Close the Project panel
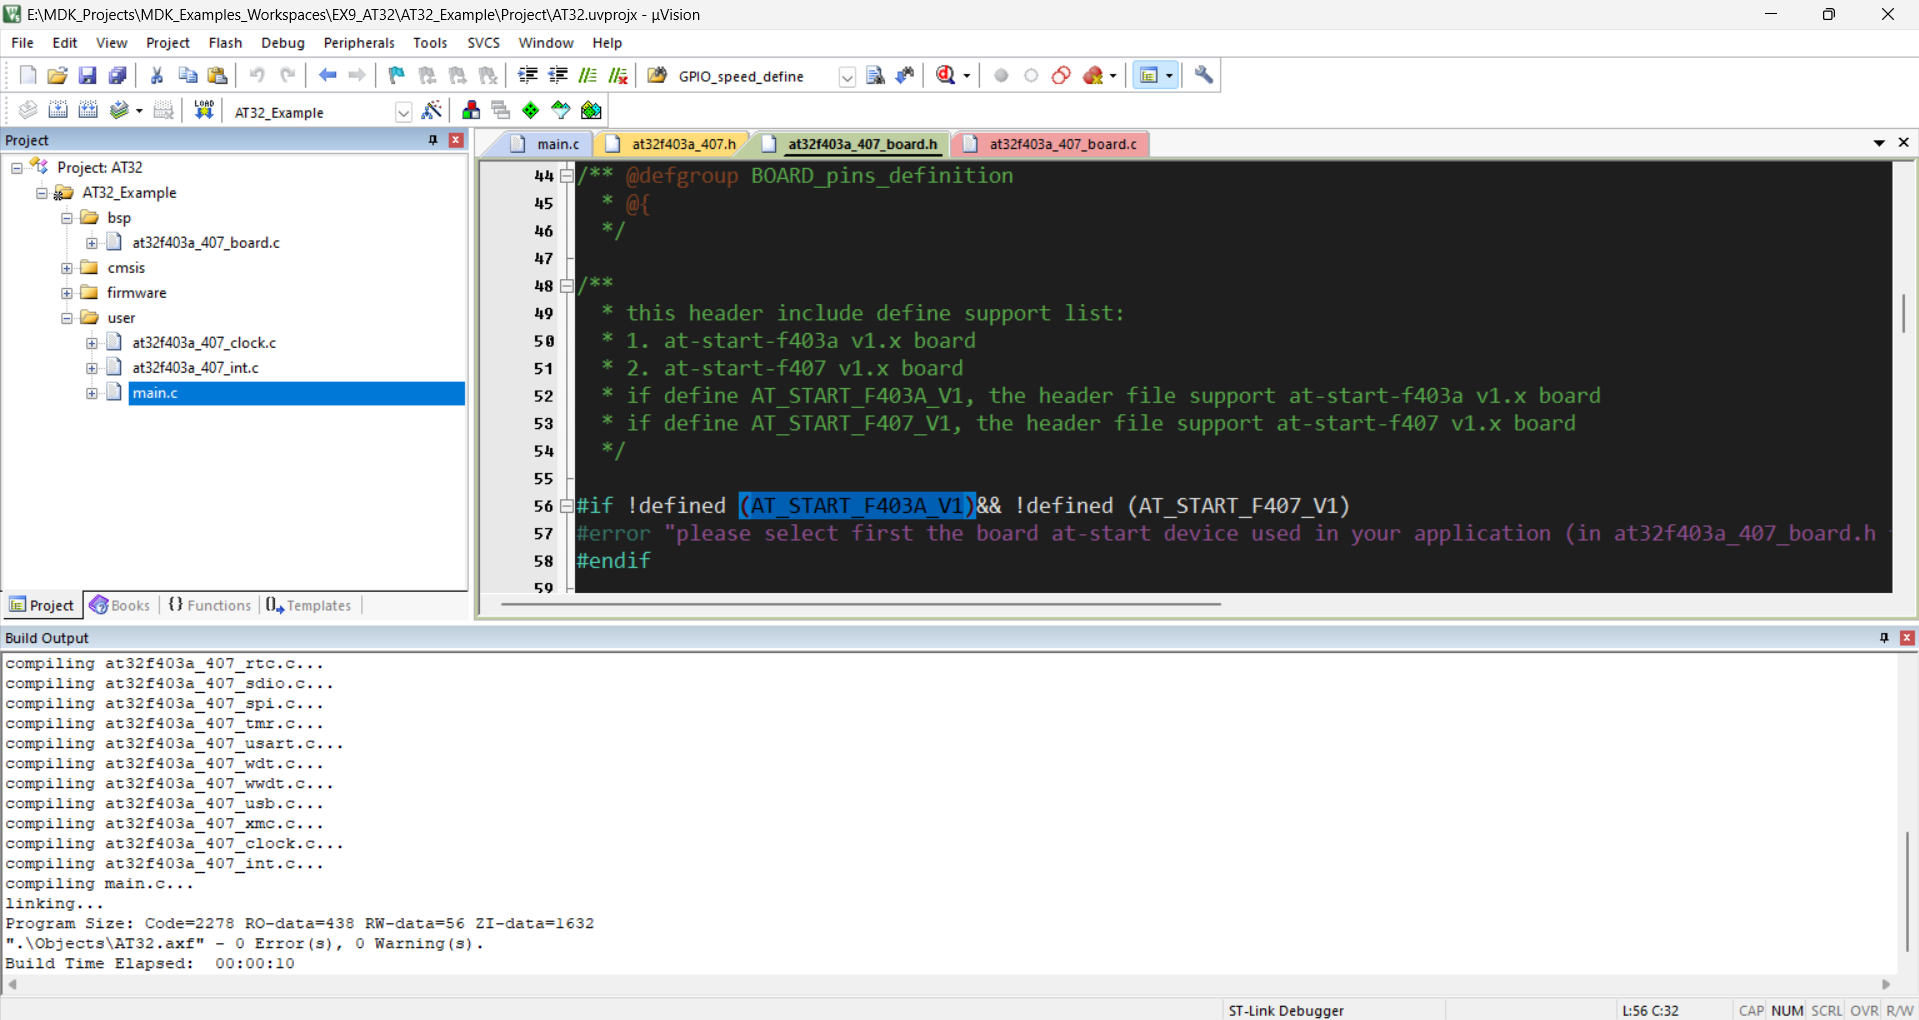The height and width of the screenshot is (1020, 1919). (x=456, y=140)
